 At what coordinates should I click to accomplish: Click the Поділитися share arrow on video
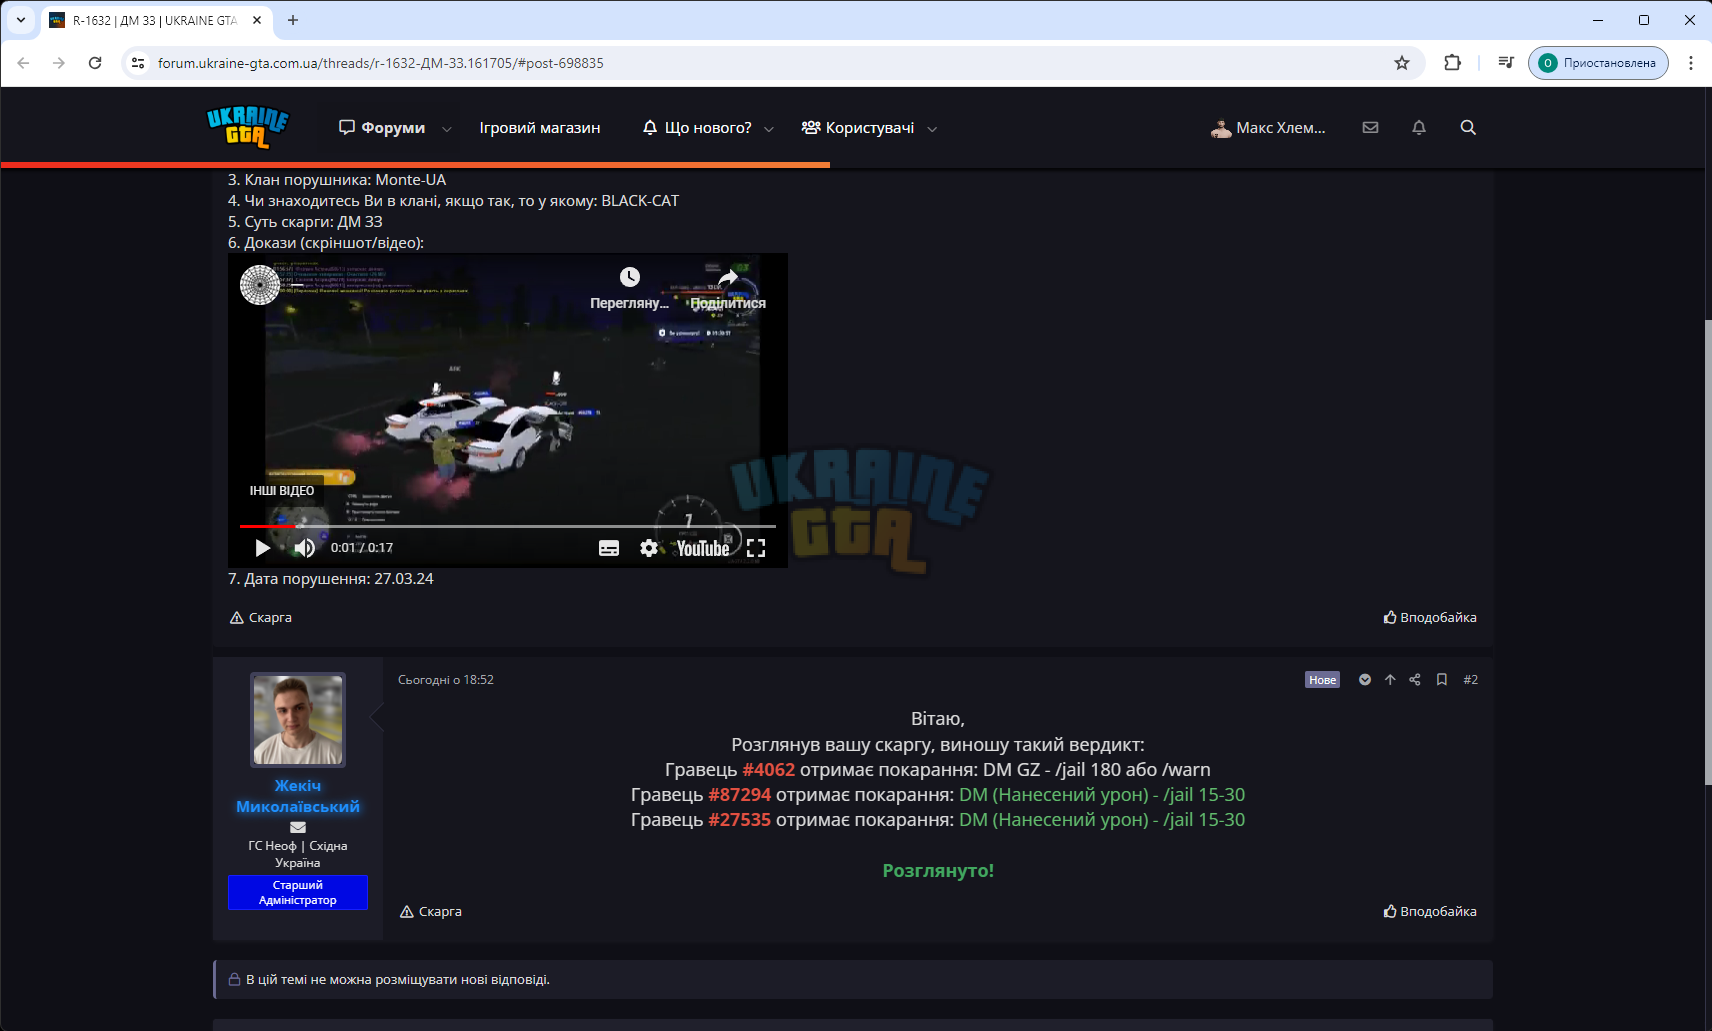pyautogui.click(x=728, y=277)
